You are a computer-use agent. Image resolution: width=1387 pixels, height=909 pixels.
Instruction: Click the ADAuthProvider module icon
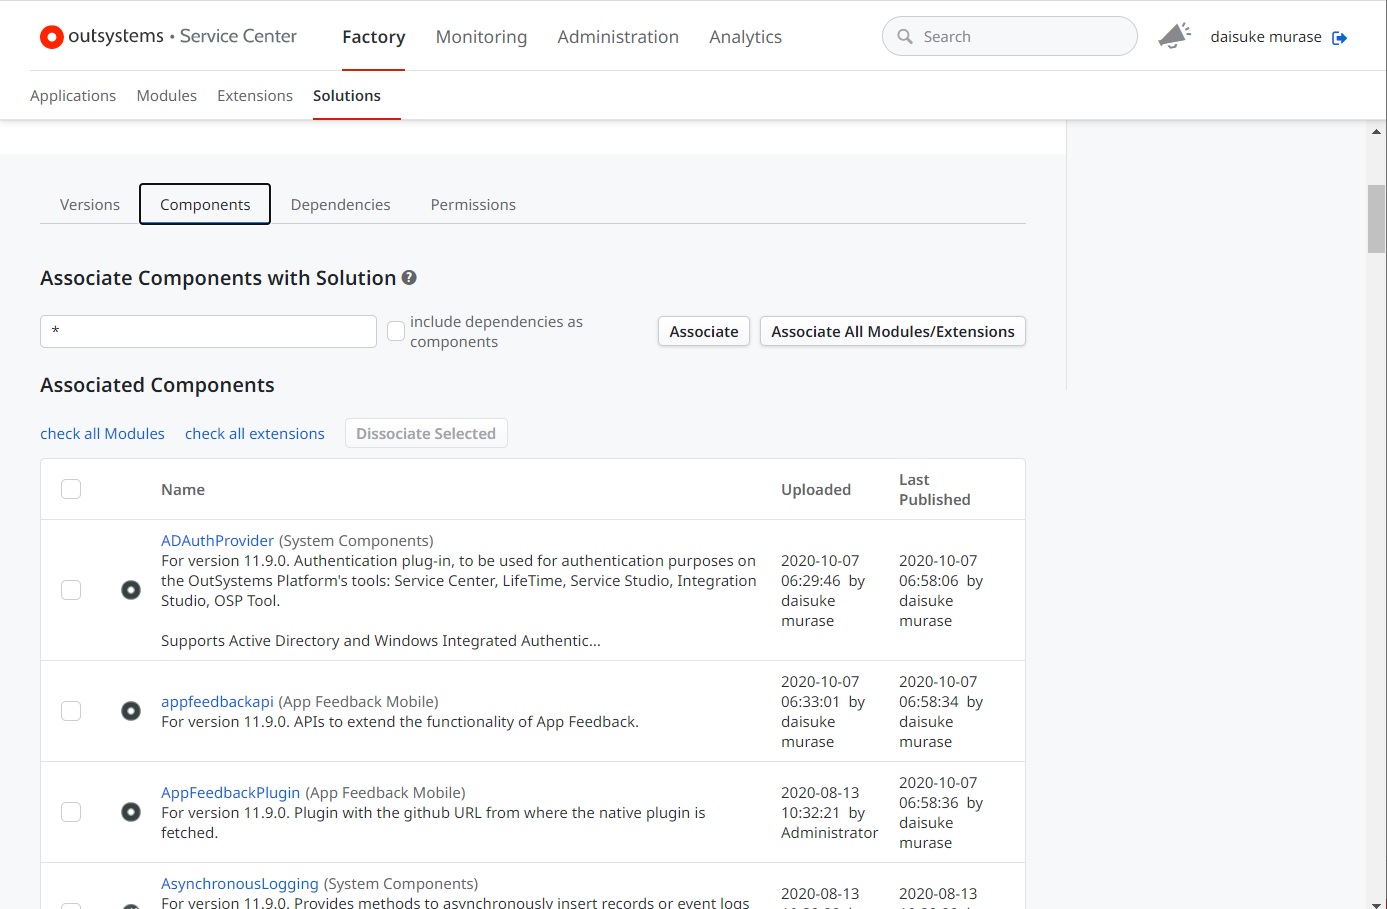[x=131, y=590]
